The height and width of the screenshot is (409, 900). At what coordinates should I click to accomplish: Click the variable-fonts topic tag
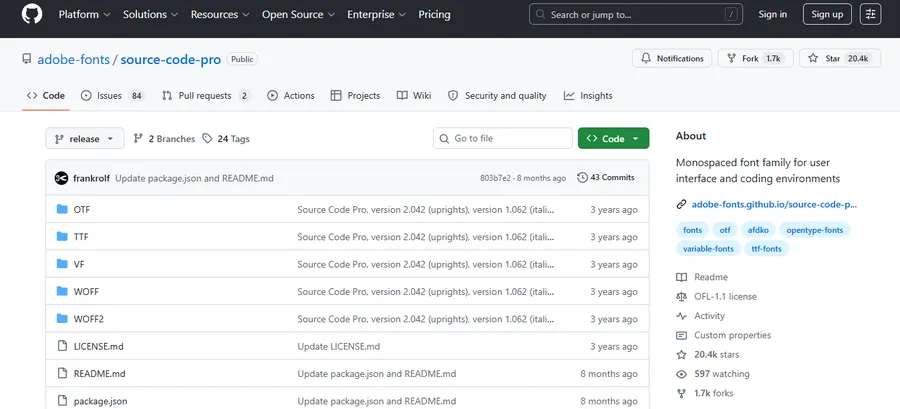click(708, 249)
